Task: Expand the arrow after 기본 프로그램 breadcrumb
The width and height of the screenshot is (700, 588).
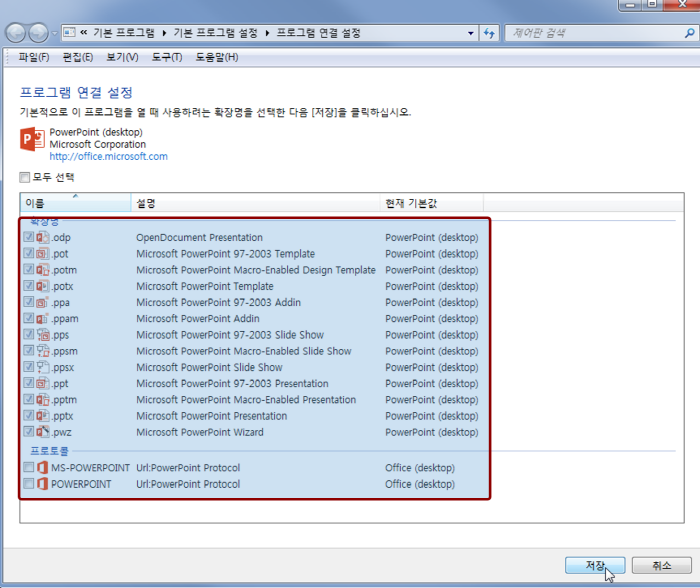Action: coord(164,33)
